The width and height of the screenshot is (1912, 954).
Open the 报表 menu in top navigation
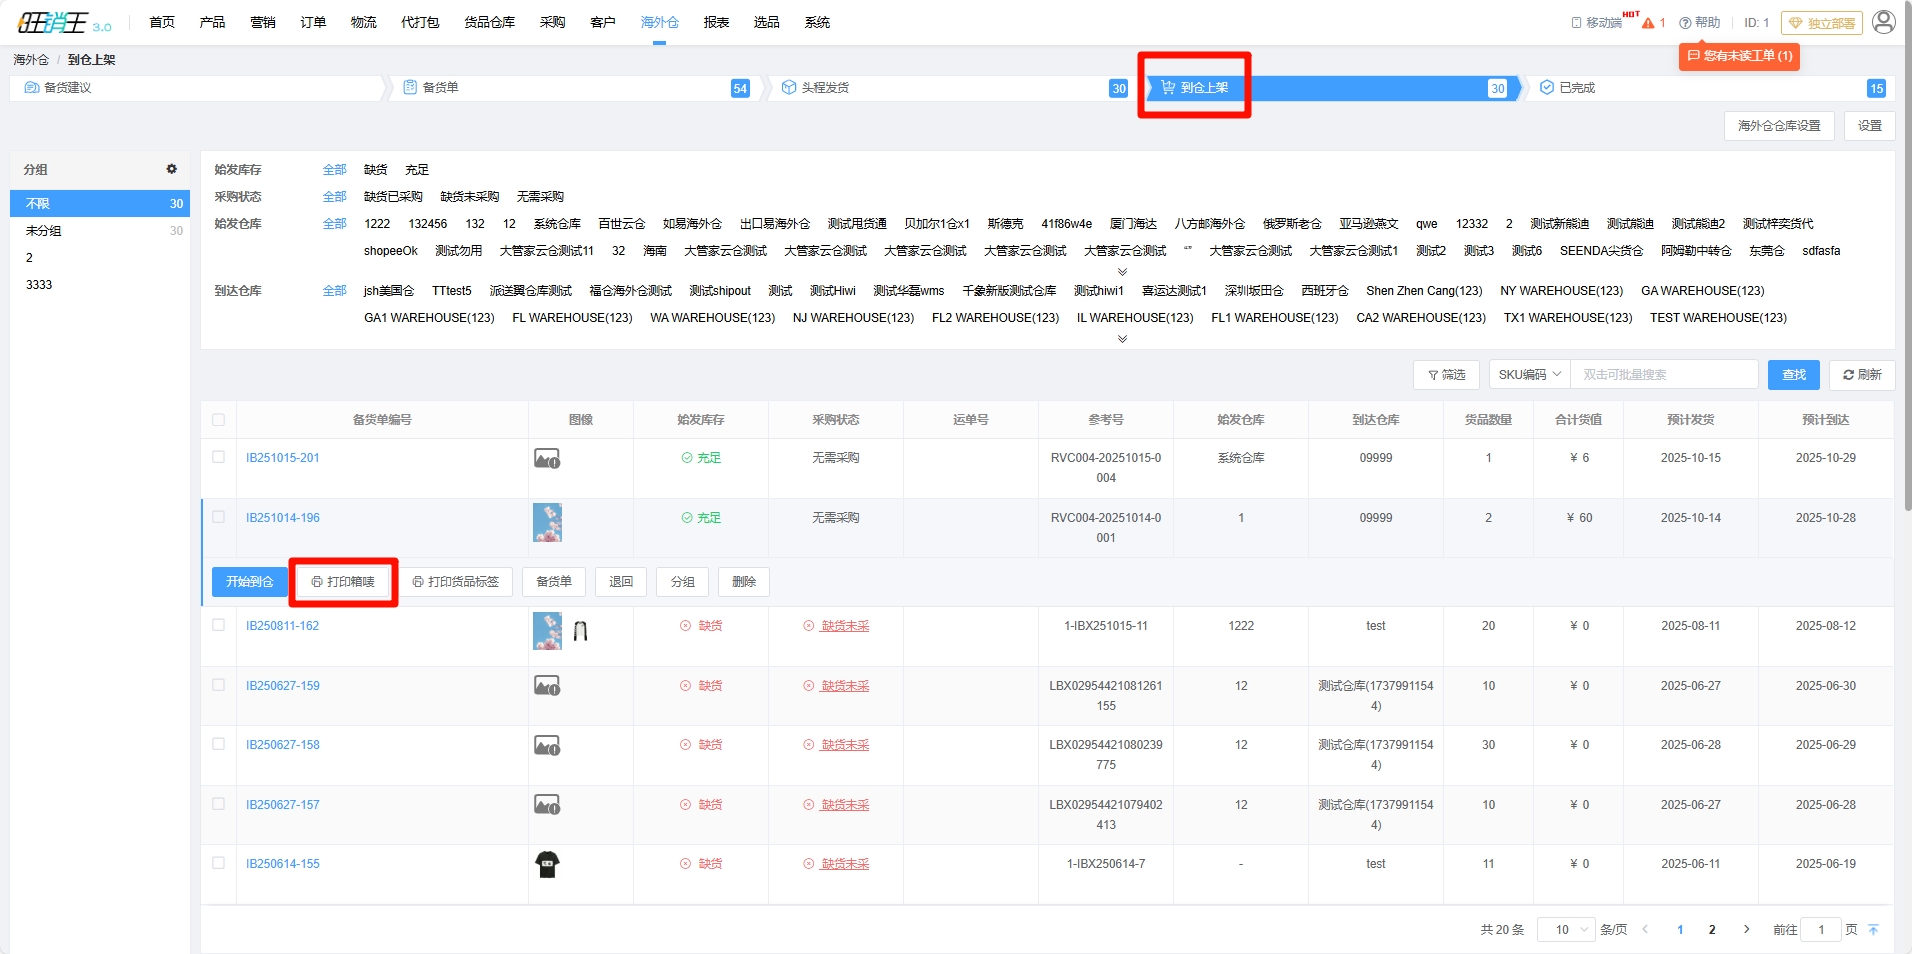[716, 23]
